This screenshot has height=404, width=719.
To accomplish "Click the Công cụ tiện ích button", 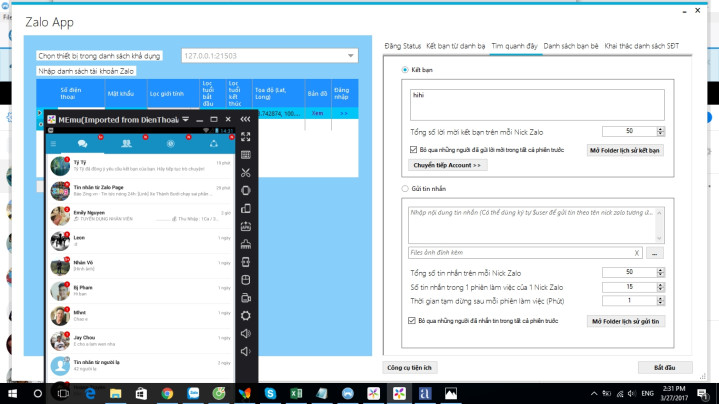I will (x=409, y=368).
